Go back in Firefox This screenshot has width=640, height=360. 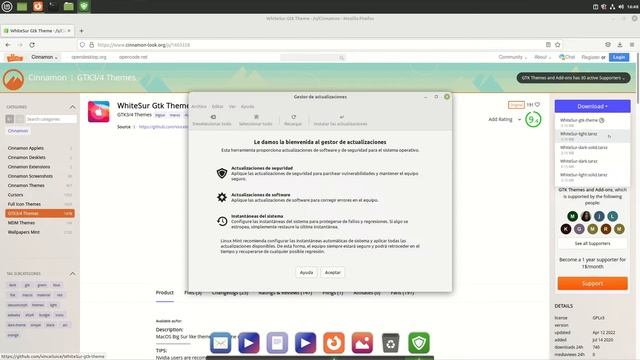coord(8,44)
